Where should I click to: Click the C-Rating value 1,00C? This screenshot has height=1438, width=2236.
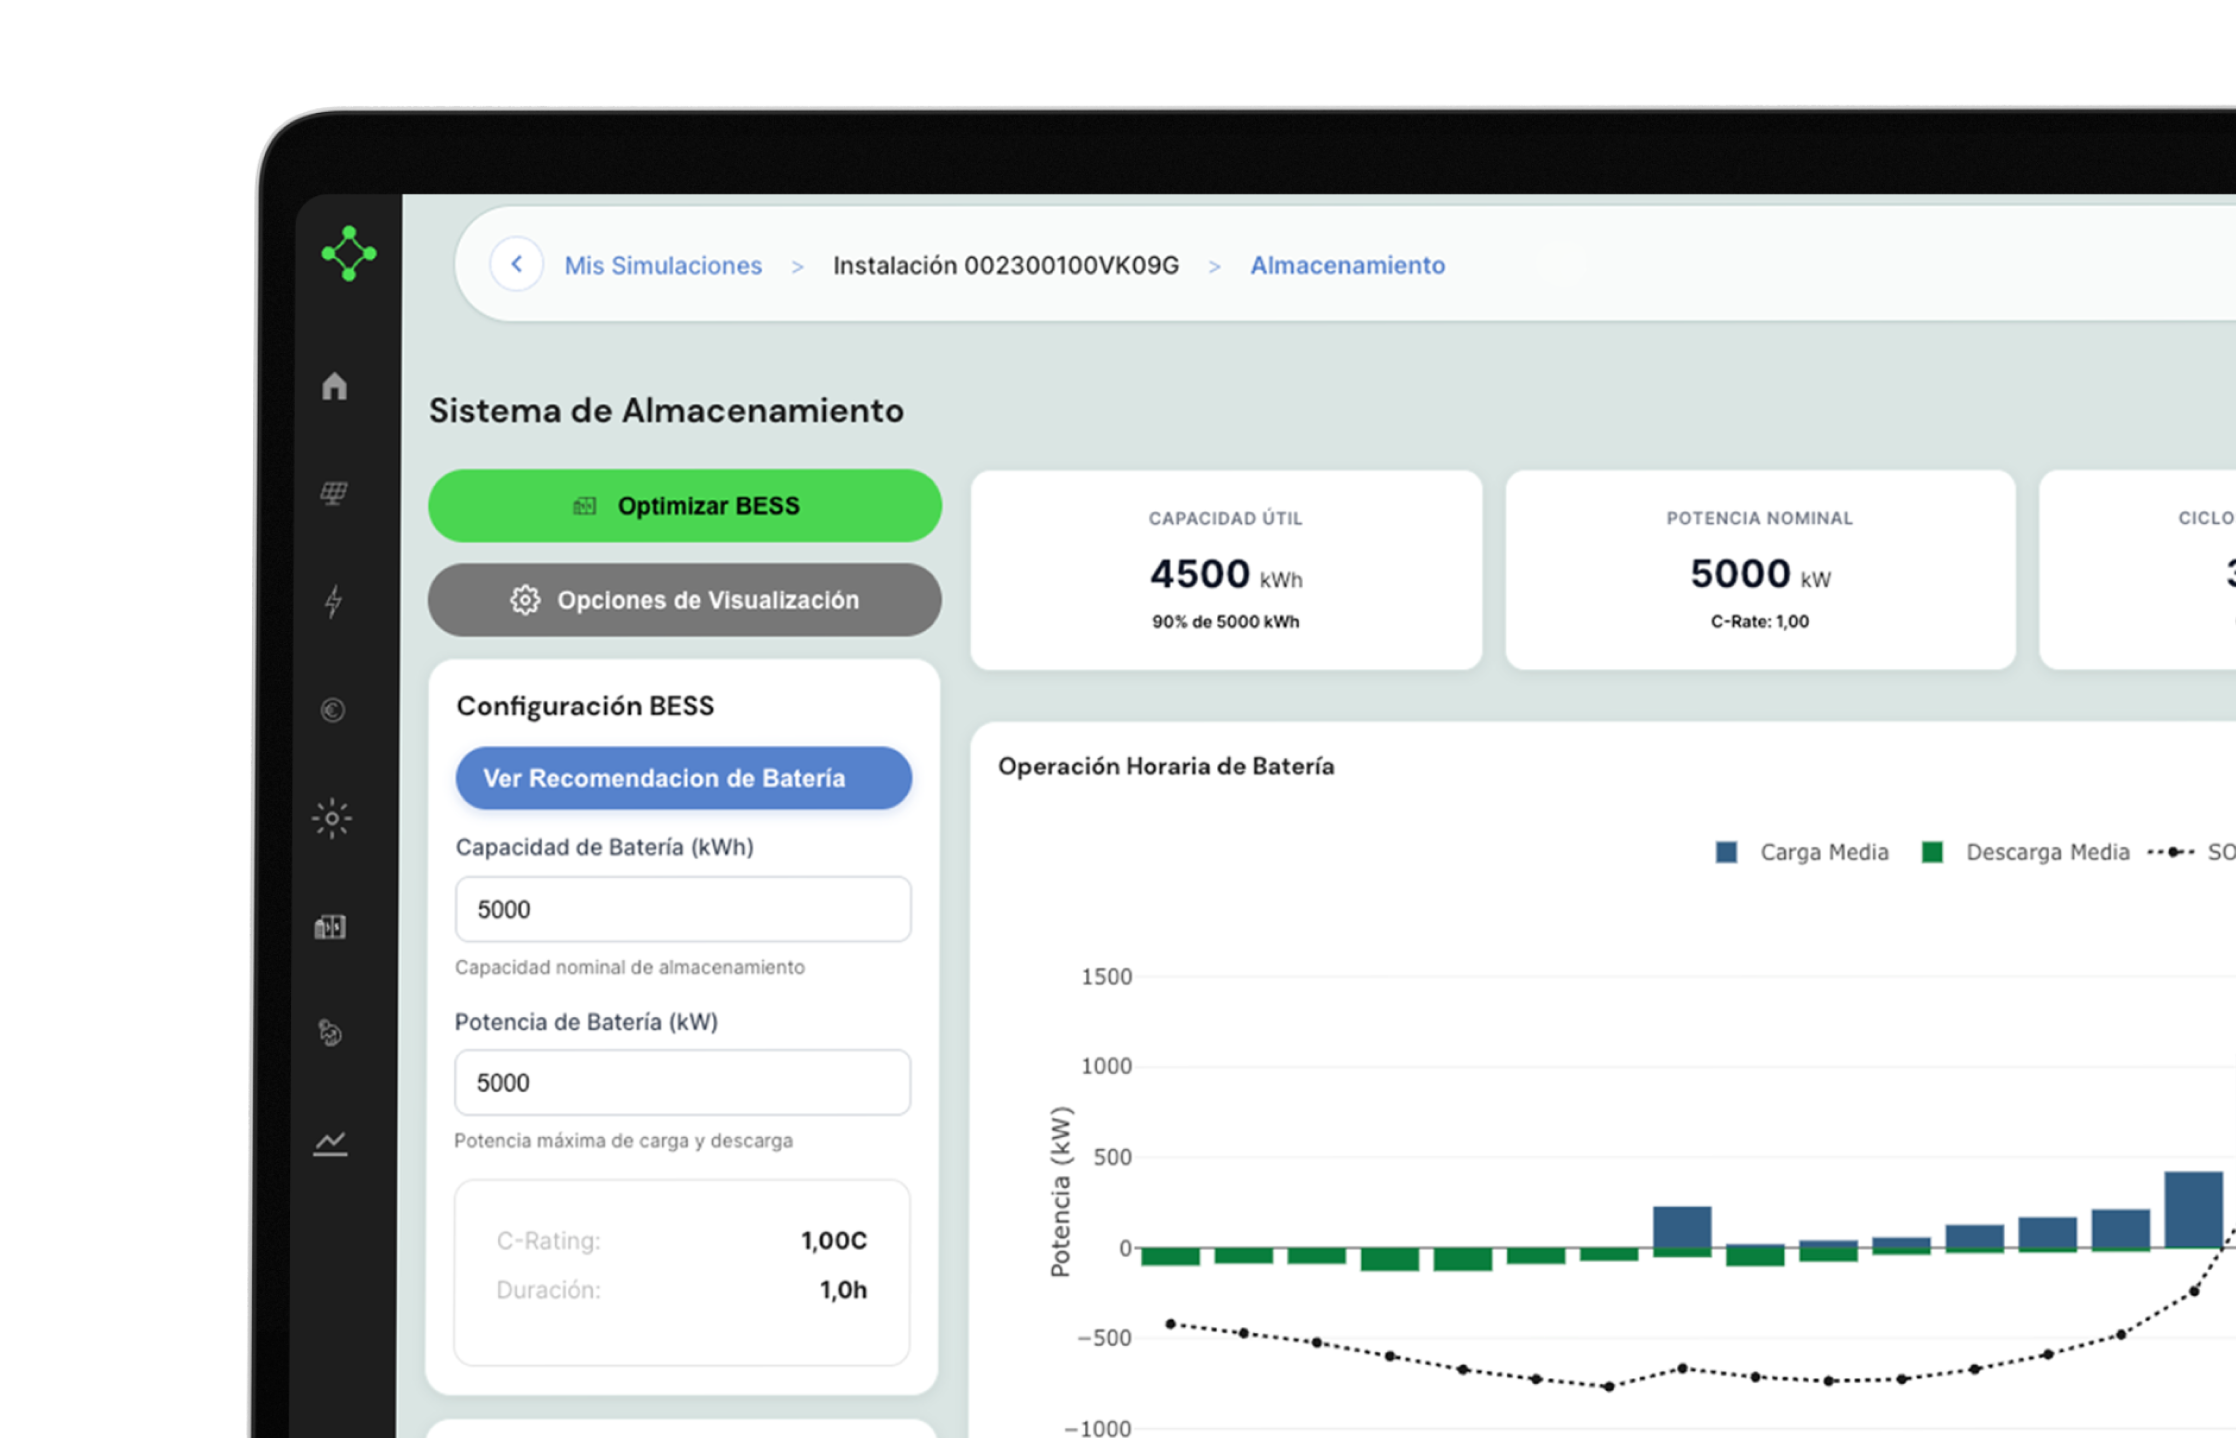(833, 1241)
